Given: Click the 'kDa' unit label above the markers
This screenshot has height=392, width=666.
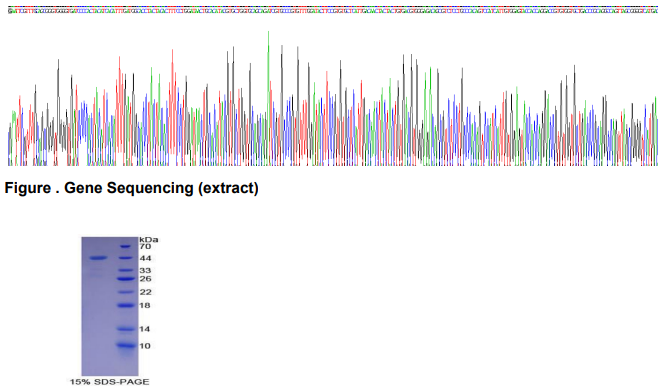Looking at the screenshot, I should tap(149, 240).
